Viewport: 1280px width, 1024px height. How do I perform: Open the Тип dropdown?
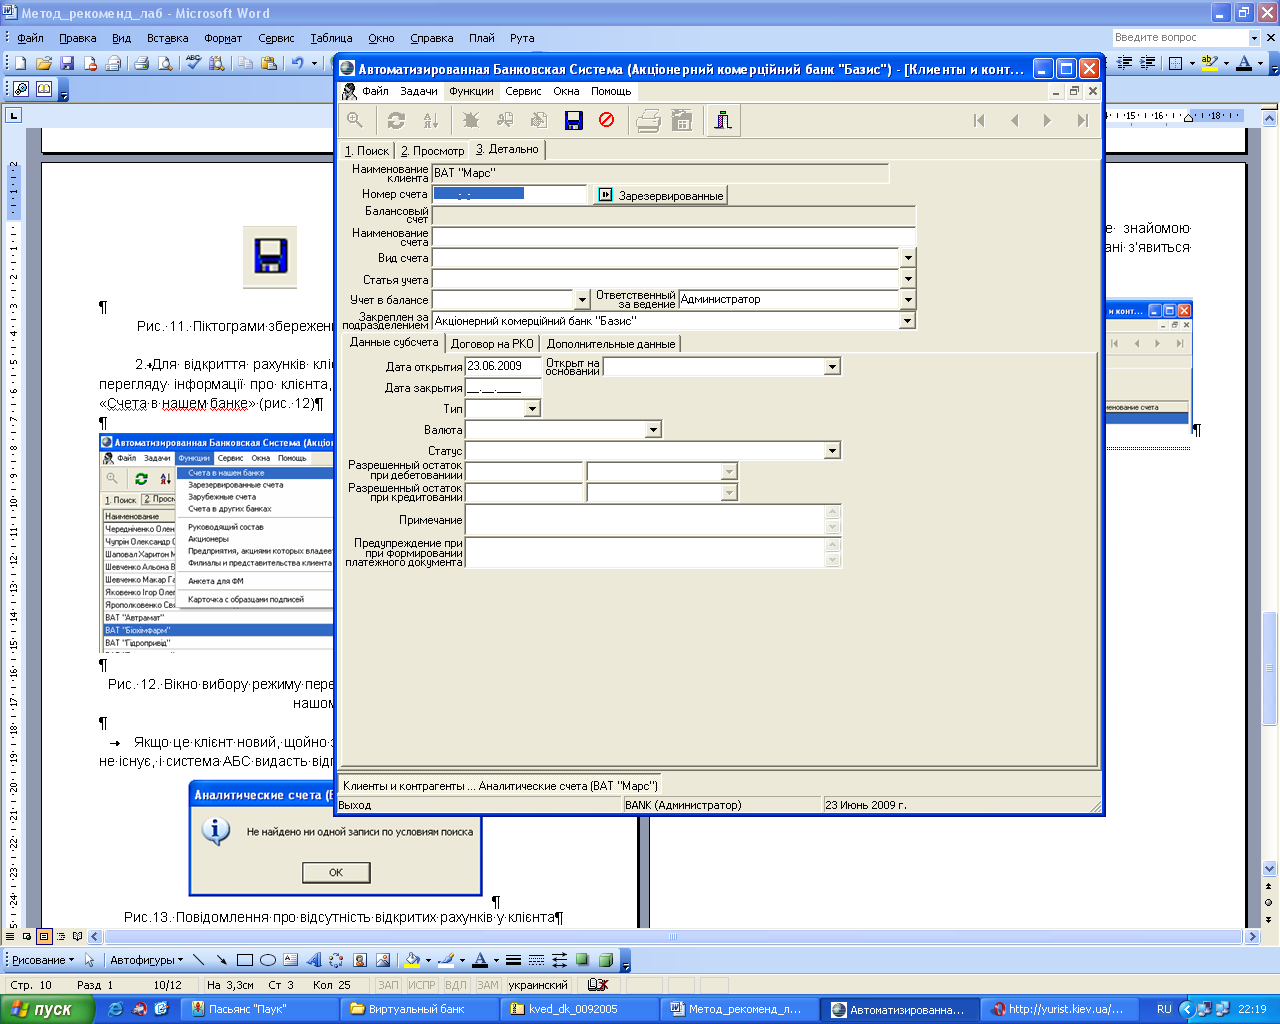click(x=532, y=408)
